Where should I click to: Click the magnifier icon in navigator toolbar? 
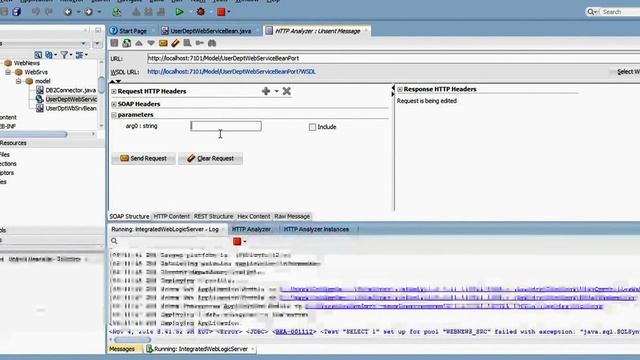click(x=38, y=54)
